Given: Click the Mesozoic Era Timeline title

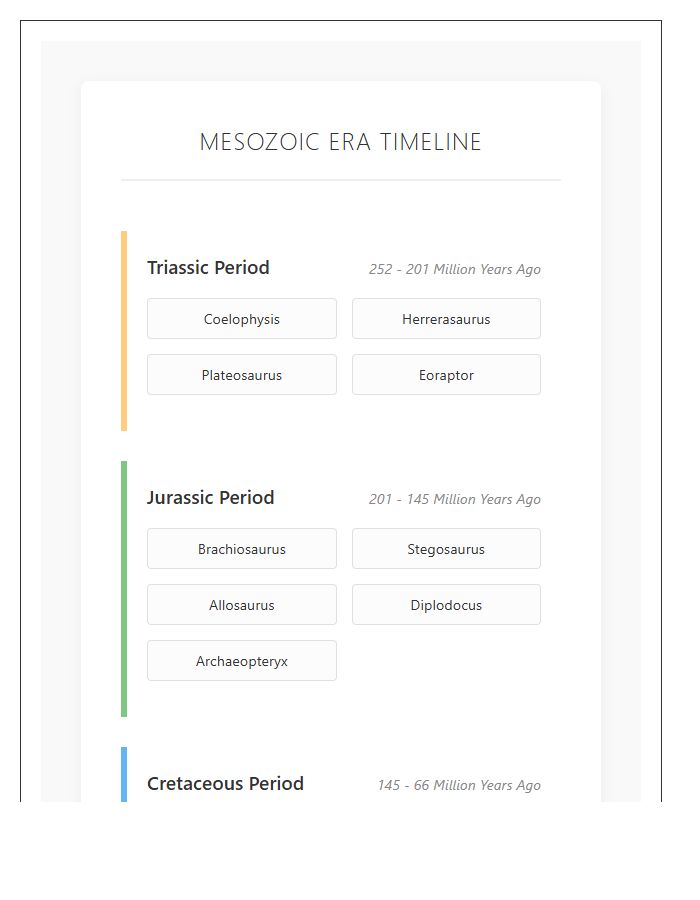Looking at the screenshot, I should tap(340, 142).
